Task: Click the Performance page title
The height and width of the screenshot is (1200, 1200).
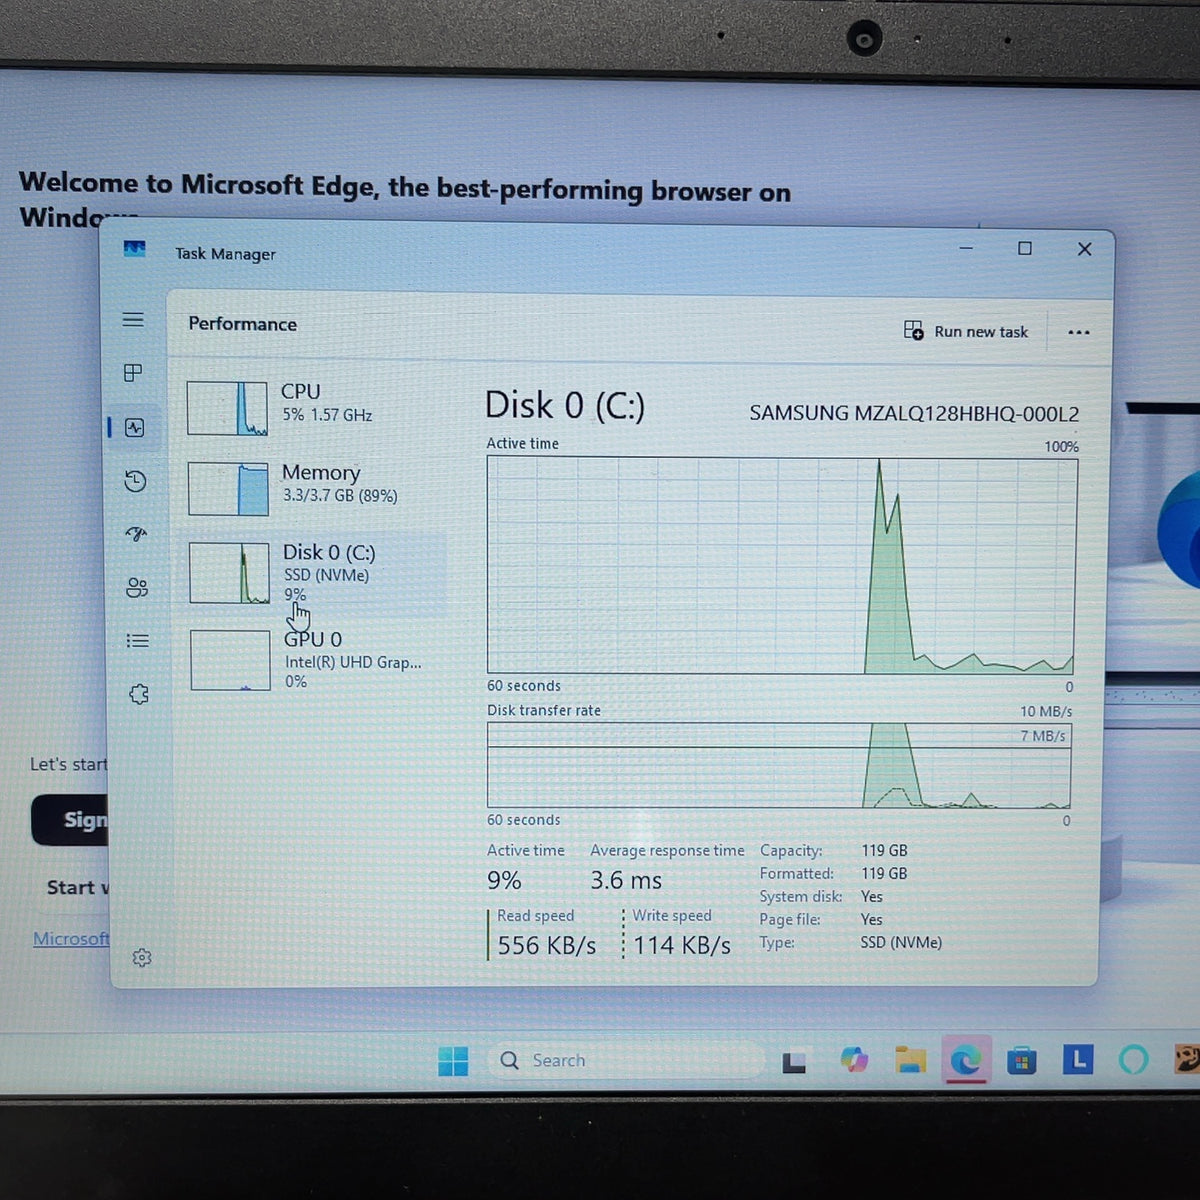Action: 243,324
